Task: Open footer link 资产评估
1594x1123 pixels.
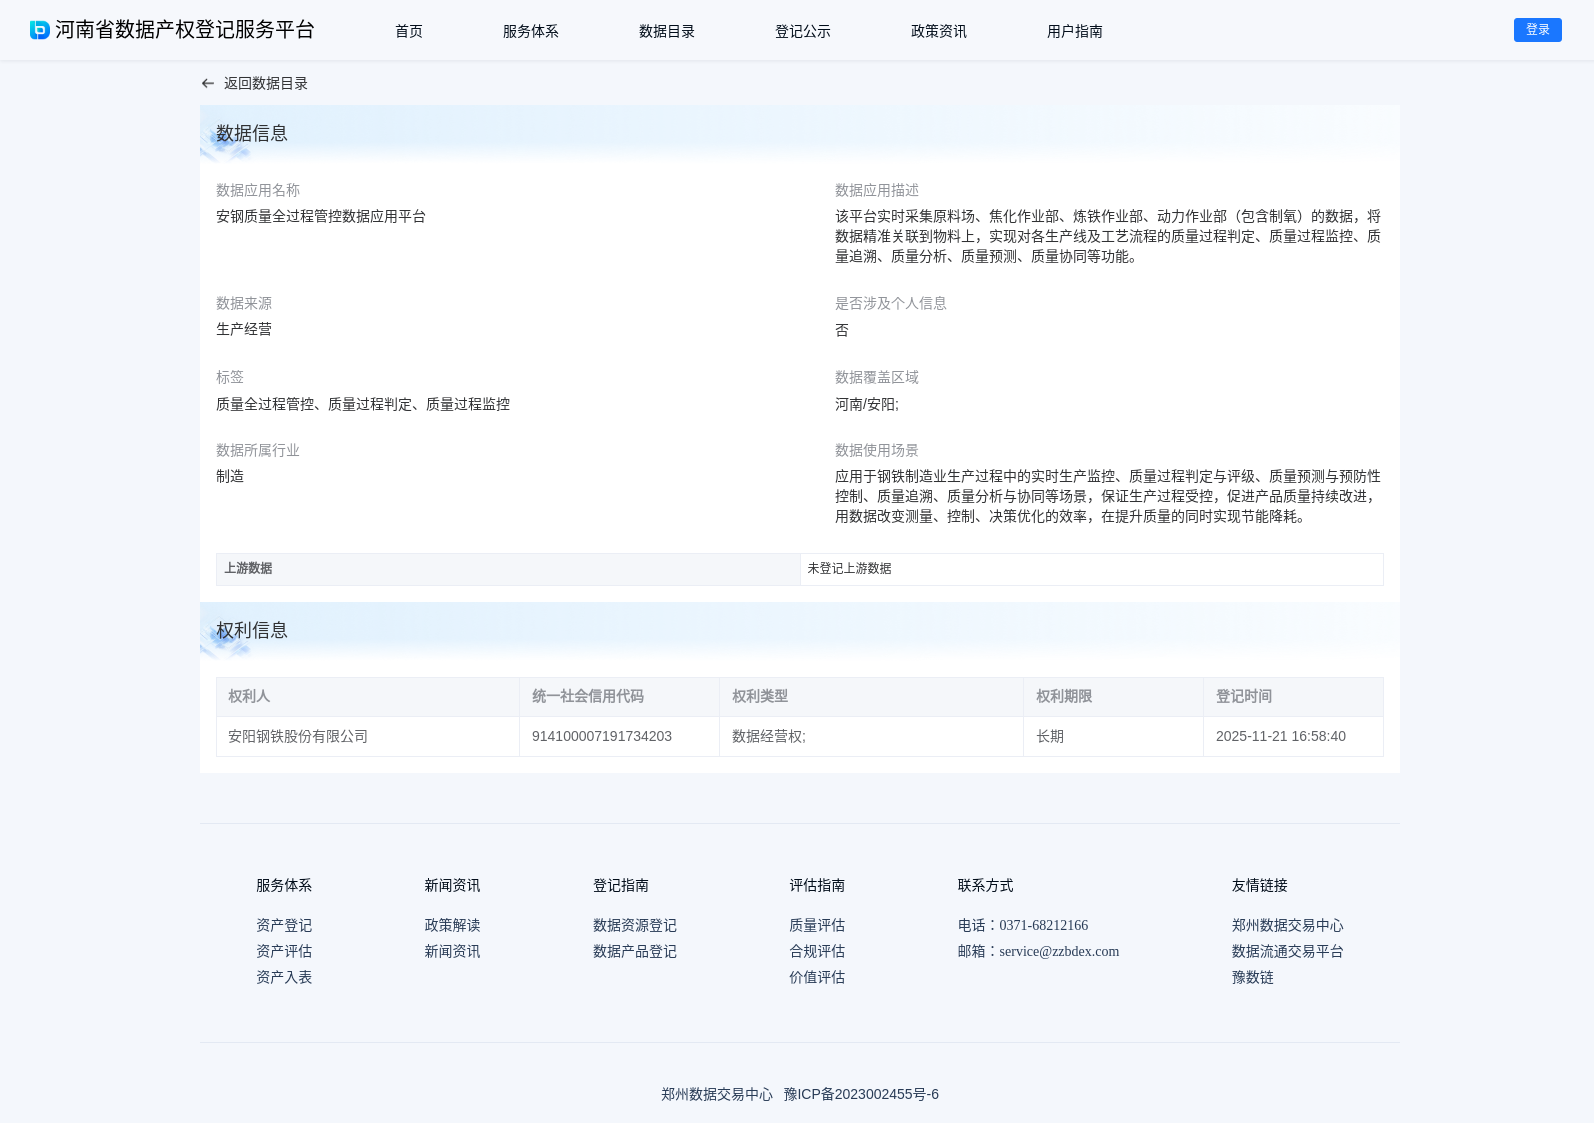Action: coord(284,952)
